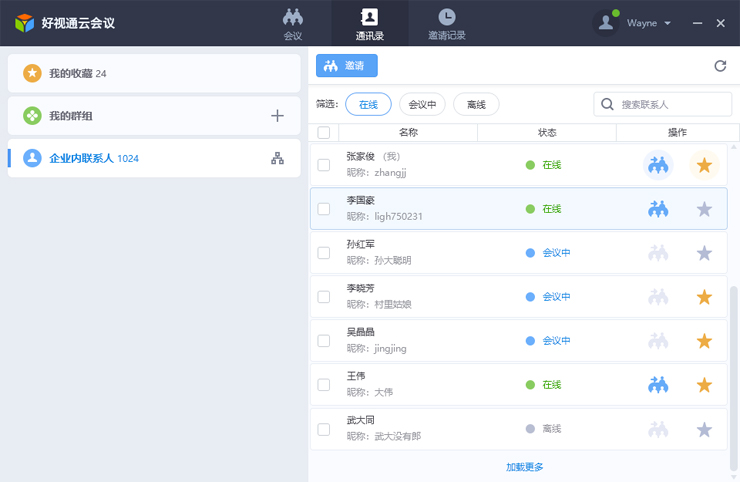Unfavorite 张家俊 using the orange star

(x=704, y=165)
